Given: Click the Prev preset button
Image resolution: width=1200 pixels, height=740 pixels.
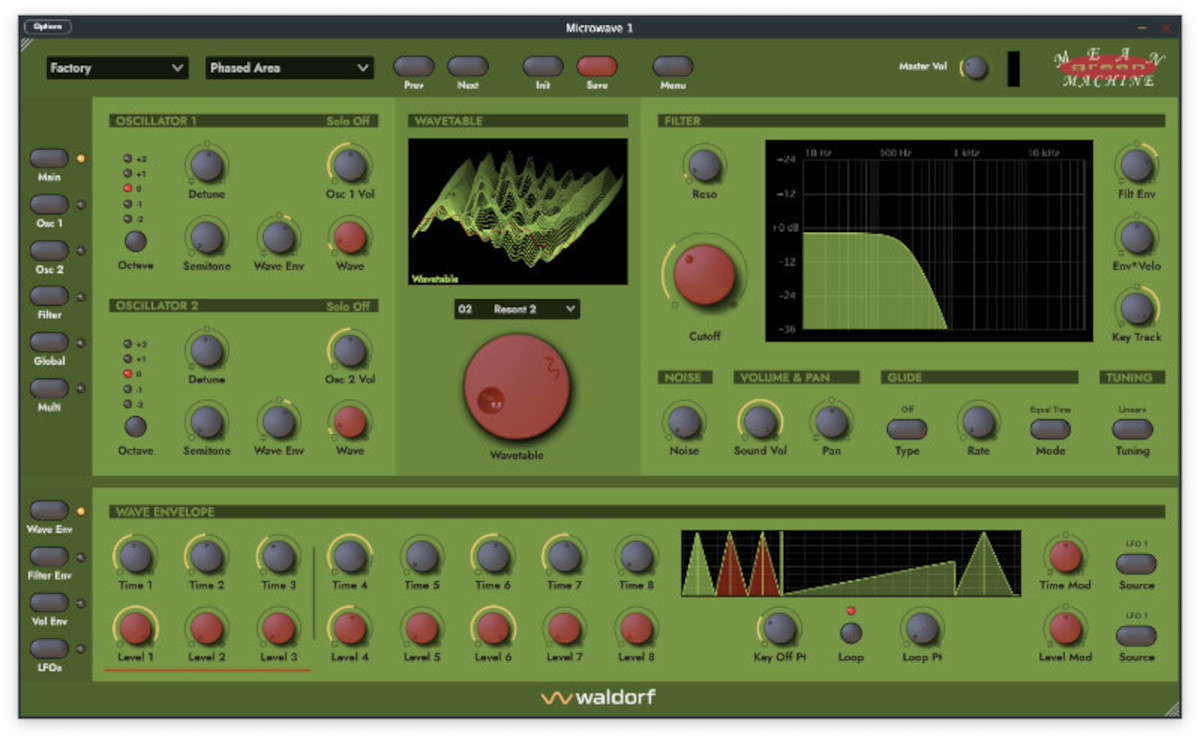Looking at the screenshot, I should point(414,66).
